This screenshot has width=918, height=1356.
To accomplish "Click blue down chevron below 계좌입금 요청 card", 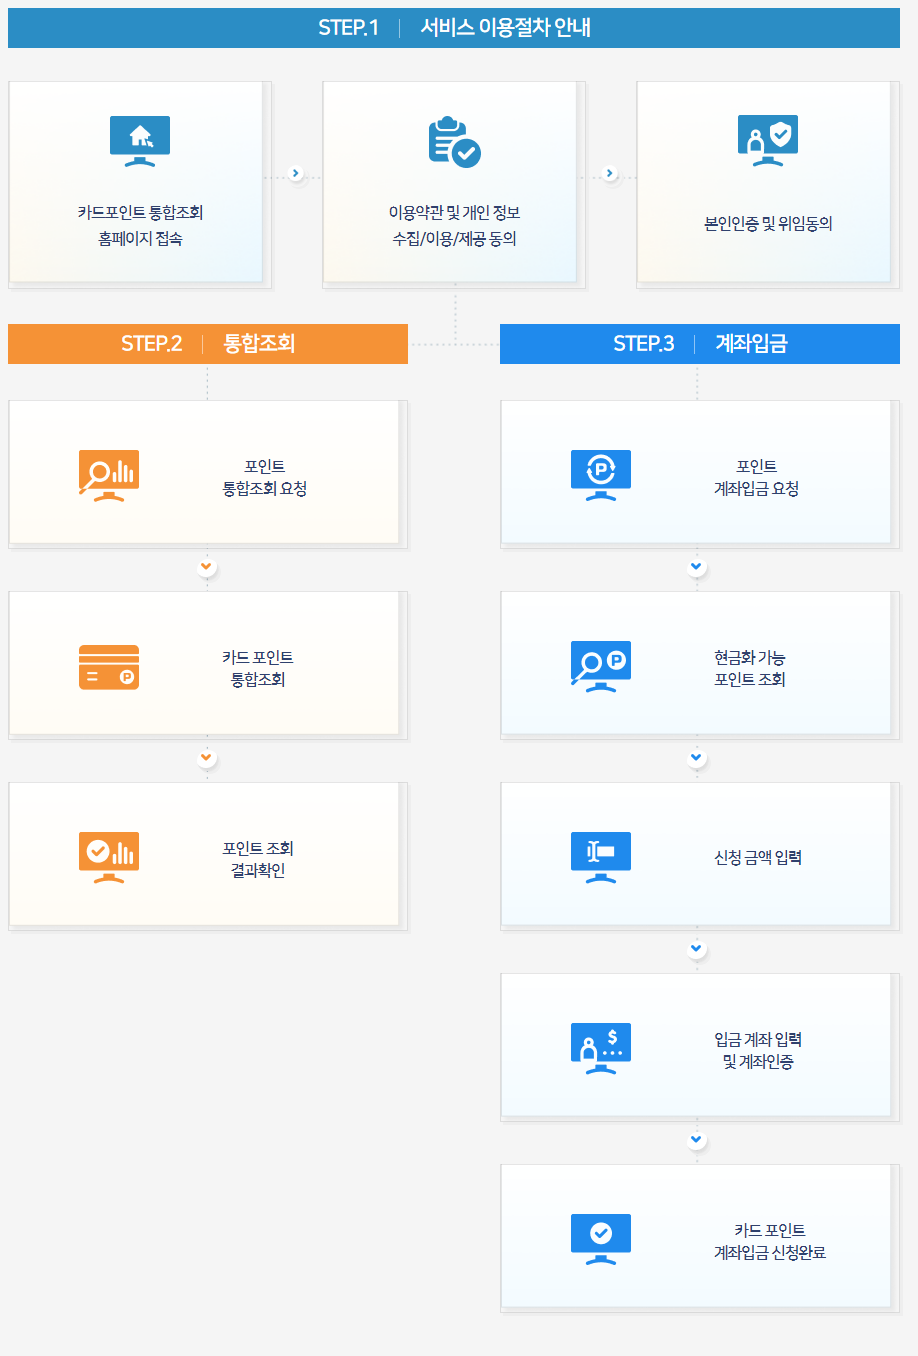I will click(697, 567).
